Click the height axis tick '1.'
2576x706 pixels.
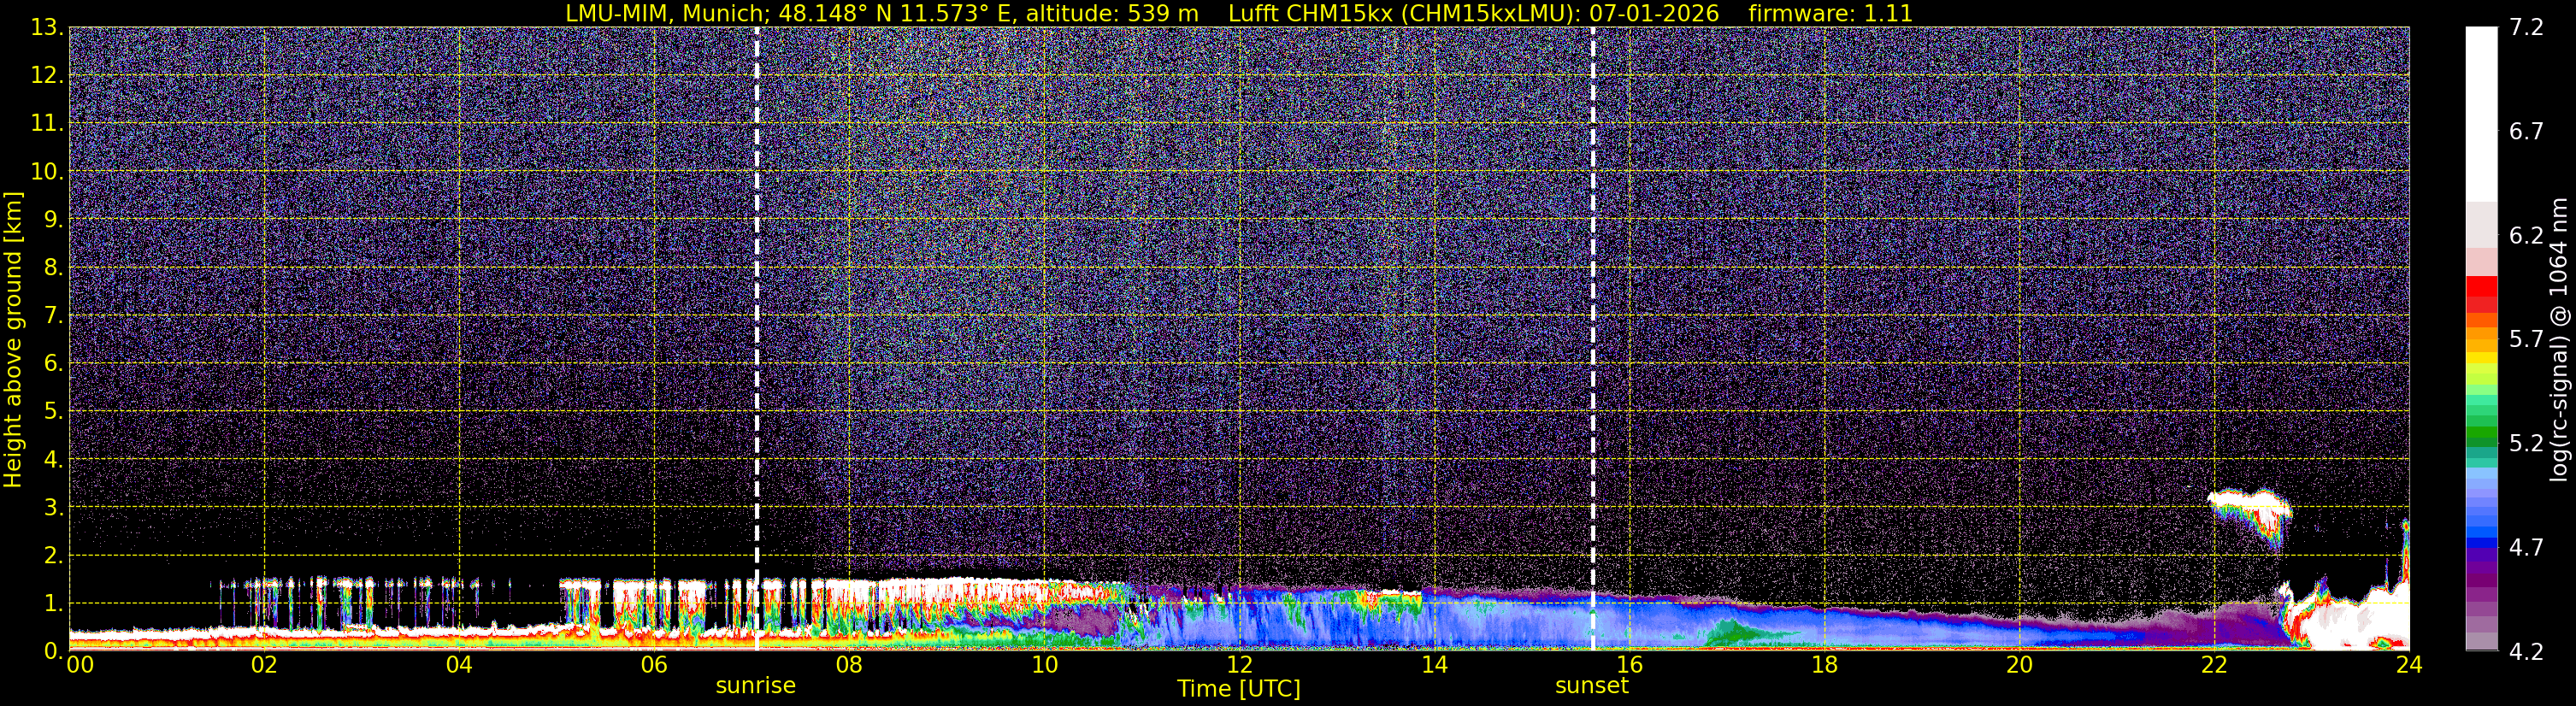coord(54,603)
